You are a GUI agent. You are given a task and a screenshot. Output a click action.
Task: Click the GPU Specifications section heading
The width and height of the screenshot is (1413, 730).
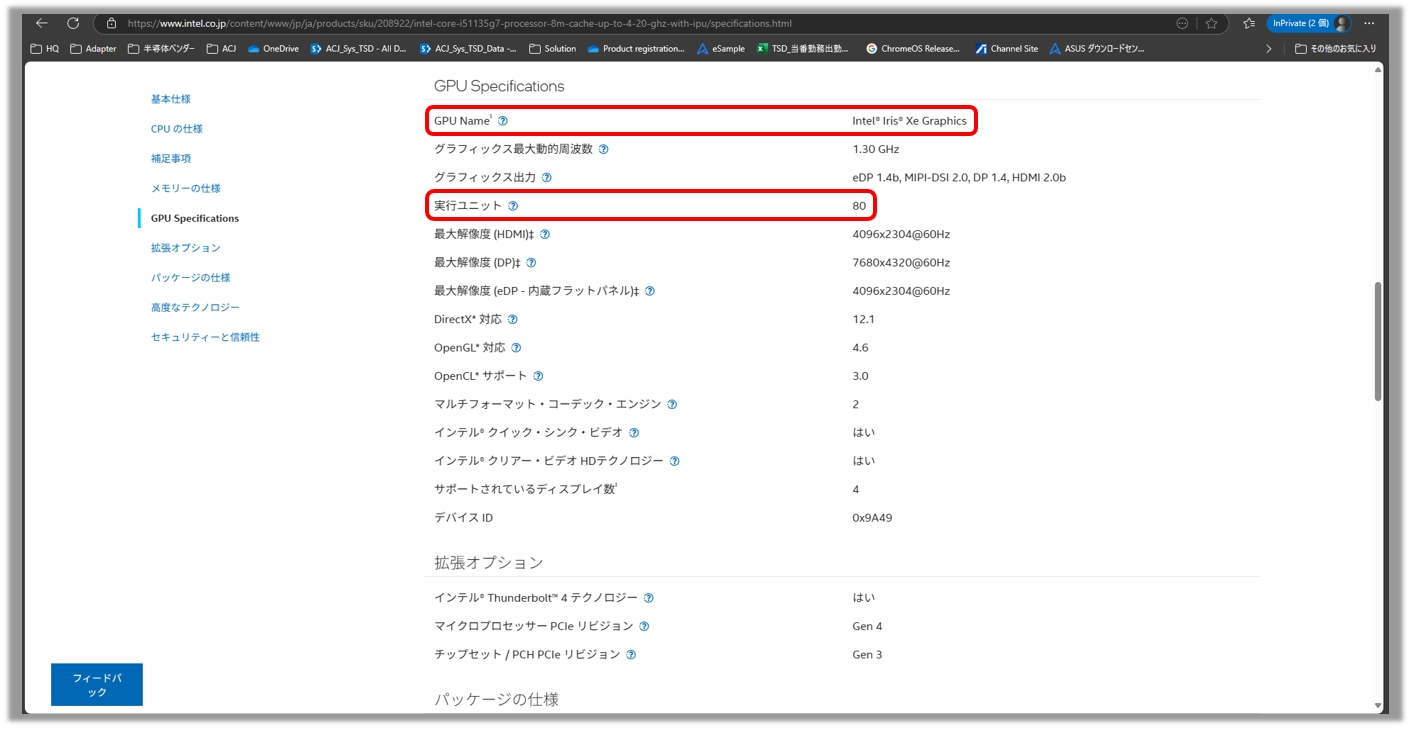click(499, 86)
